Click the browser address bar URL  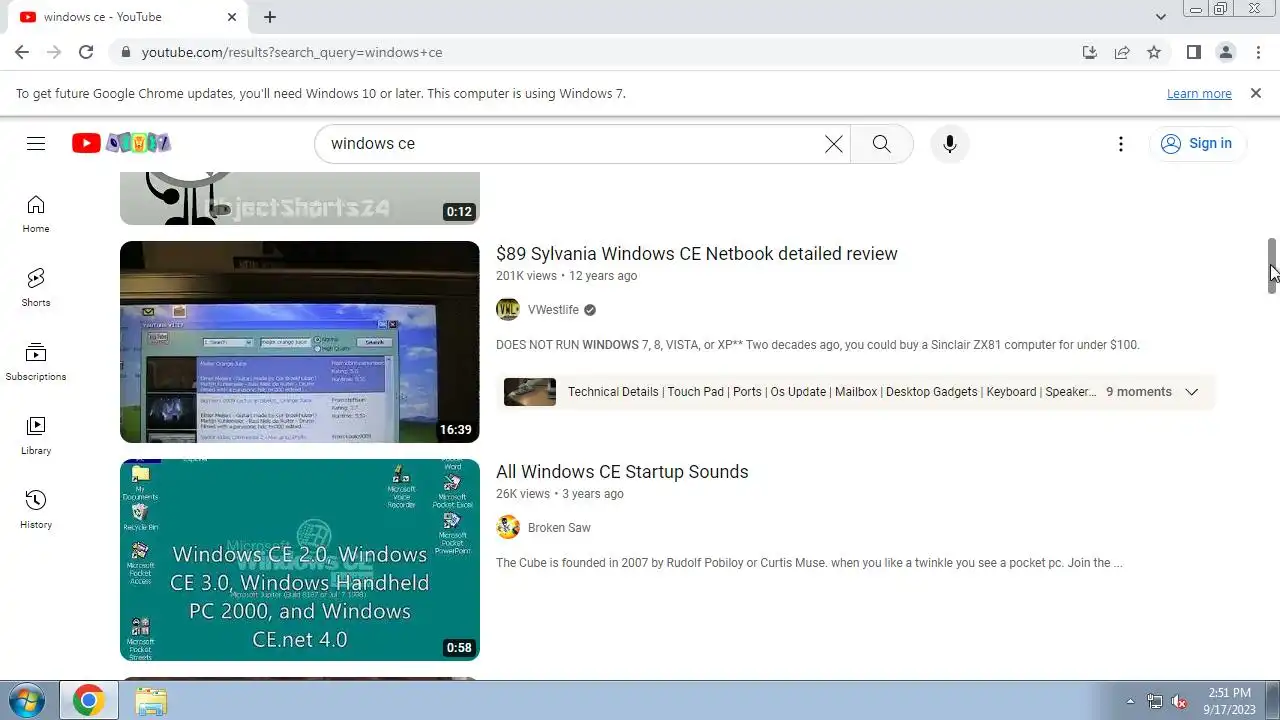click(x=292, y=52)
